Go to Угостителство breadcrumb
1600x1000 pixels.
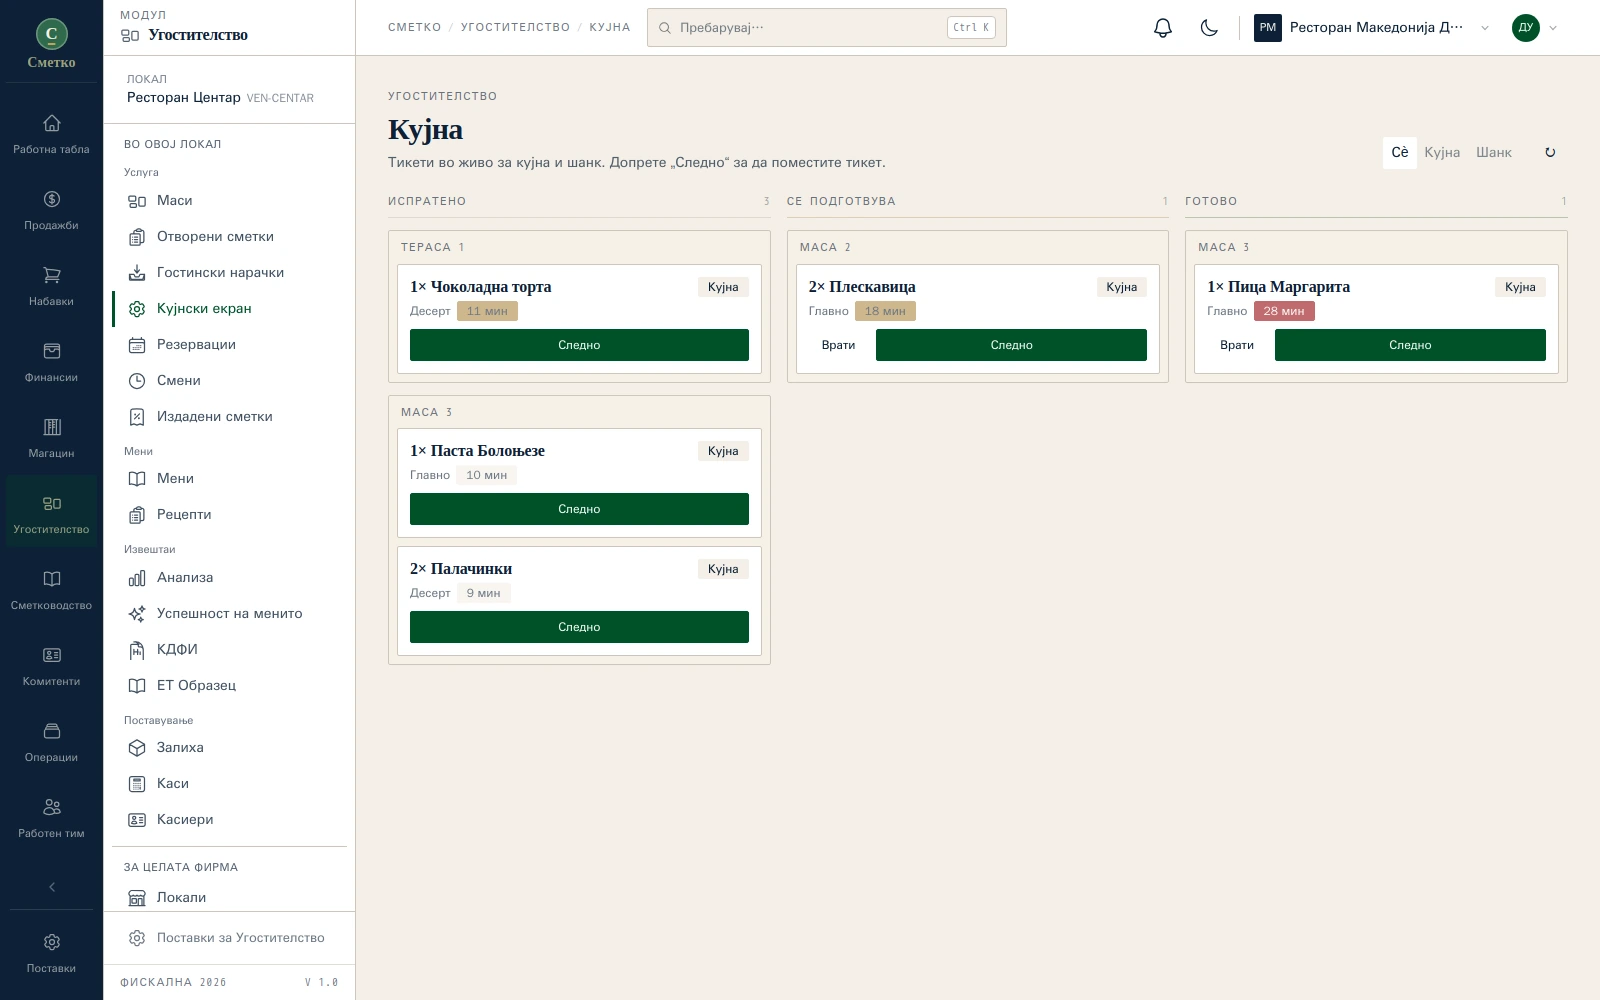coord(515,28)
